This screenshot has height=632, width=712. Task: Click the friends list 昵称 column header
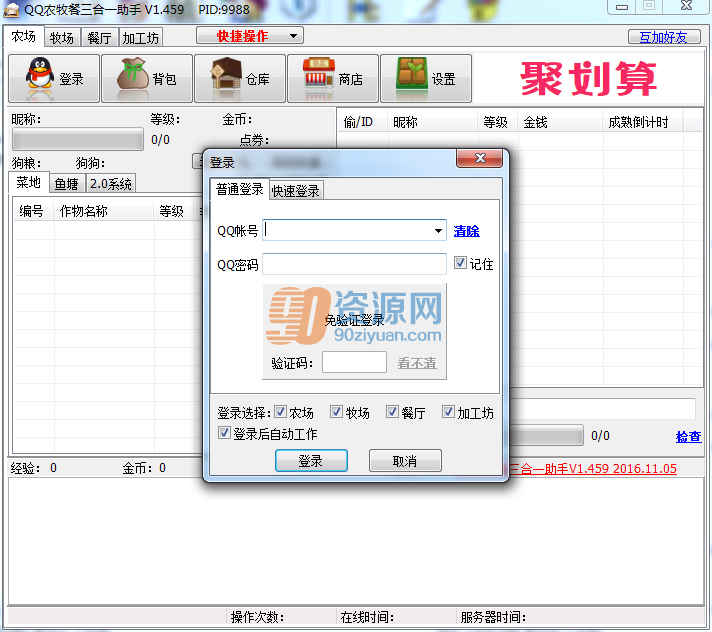432,122
